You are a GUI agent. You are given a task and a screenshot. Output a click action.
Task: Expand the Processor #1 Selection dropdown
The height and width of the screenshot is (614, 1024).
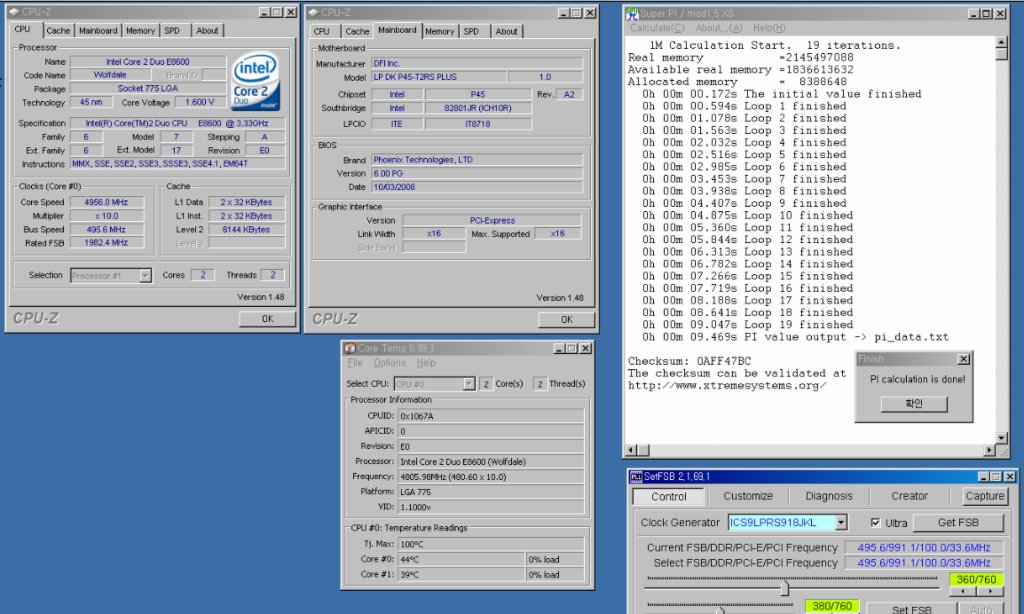click(145, 276)
